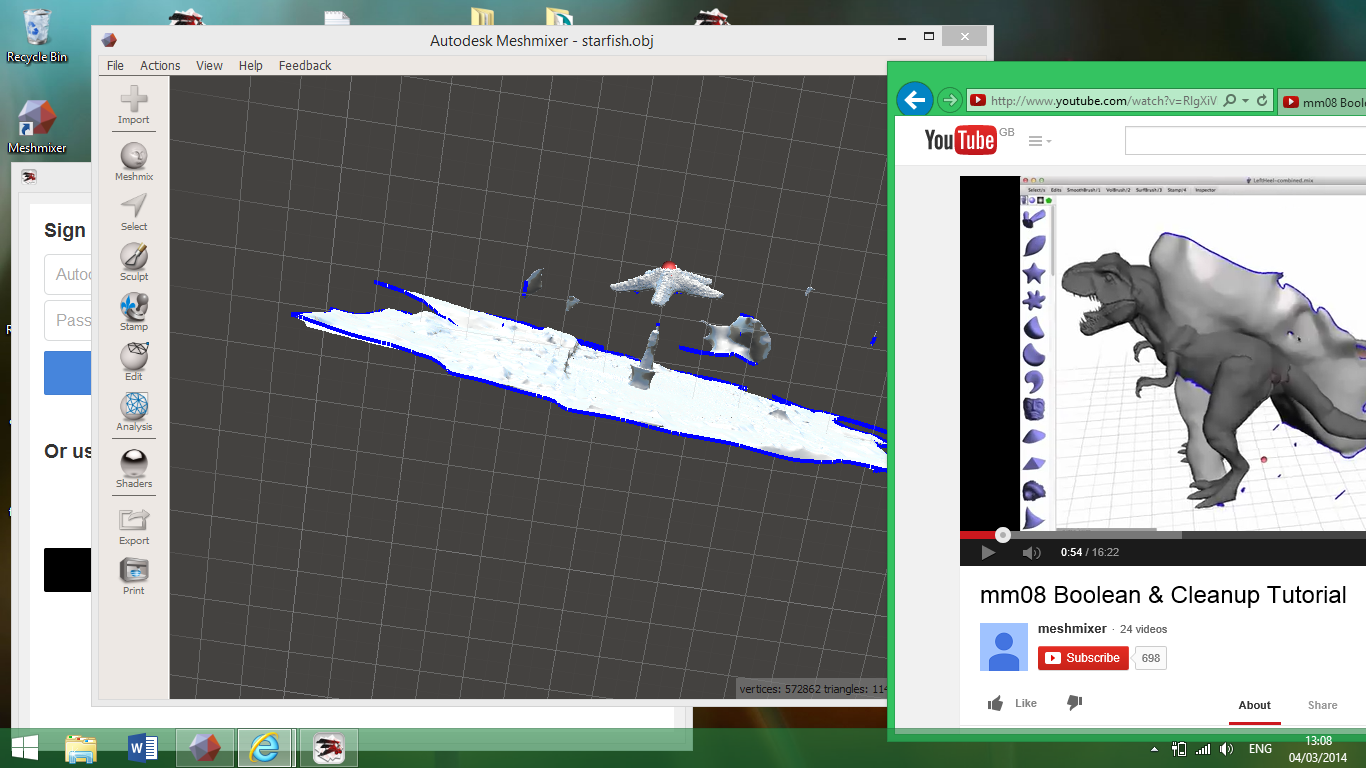Select the mm08 Boolean browser tab
The height and width of the screenshot is (768, 1366).
[x=1322, y=102]
